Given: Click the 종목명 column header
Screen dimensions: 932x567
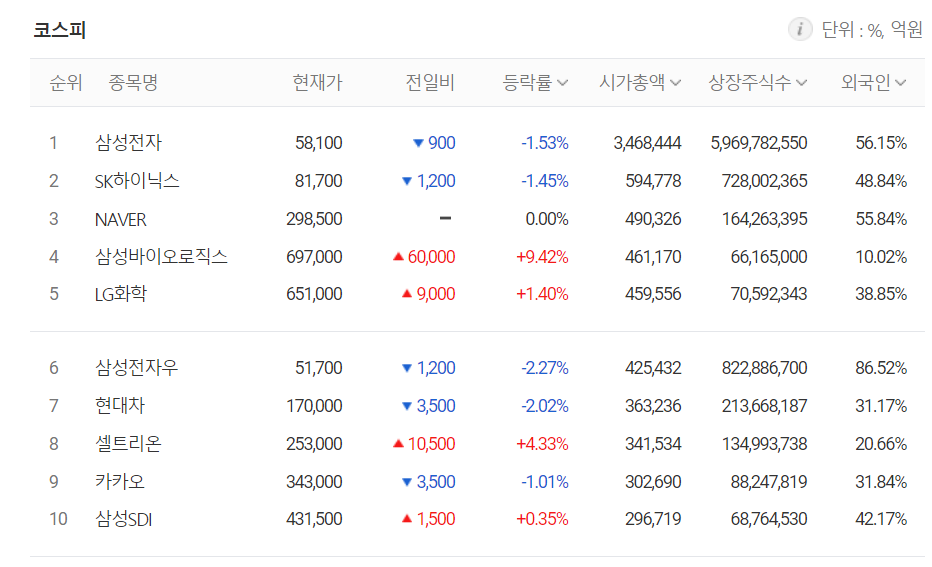Looking at the screenshot, I should point(133,83).
